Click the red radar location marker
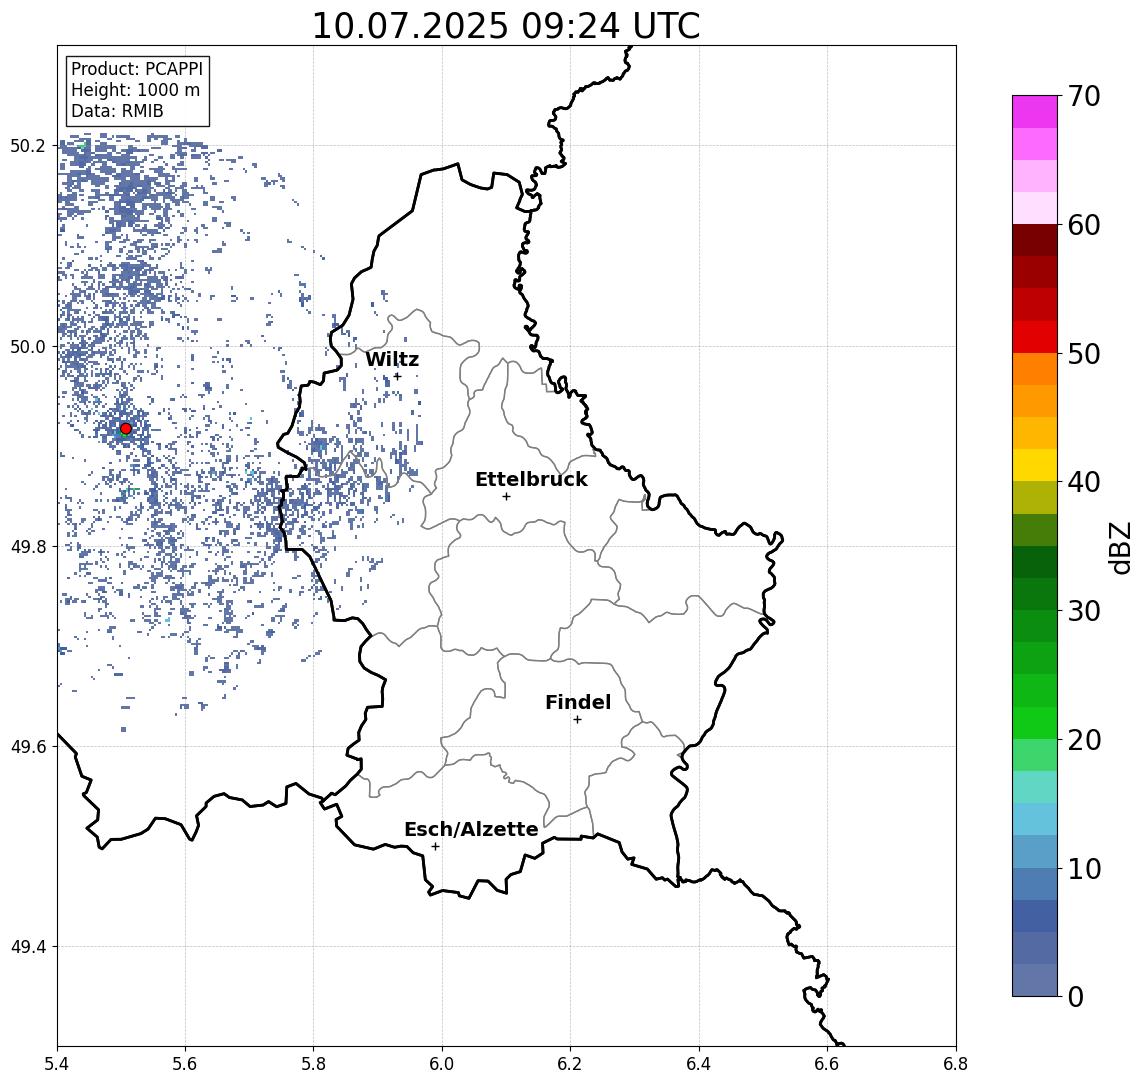The width and height of the screenshot is (1145, 1084). pos(126,429)
